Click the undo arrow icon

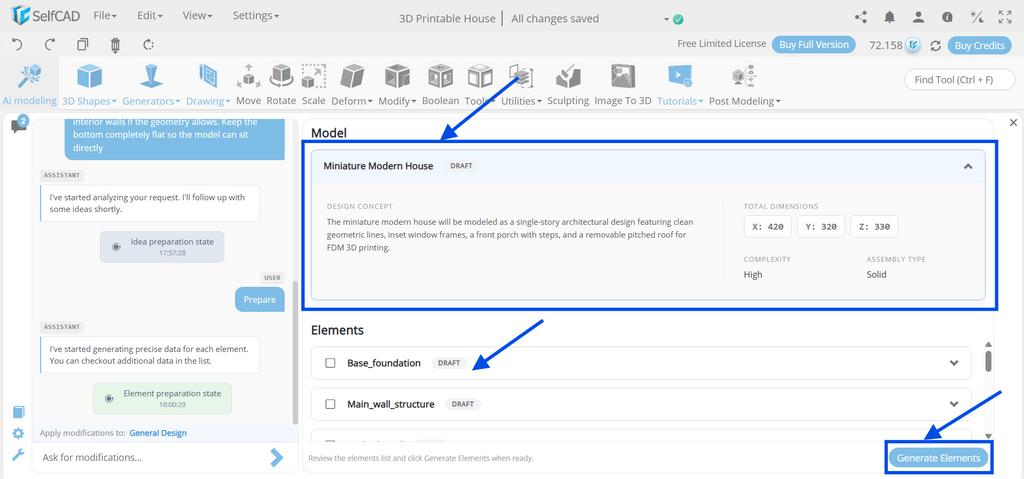coord(18,44)
